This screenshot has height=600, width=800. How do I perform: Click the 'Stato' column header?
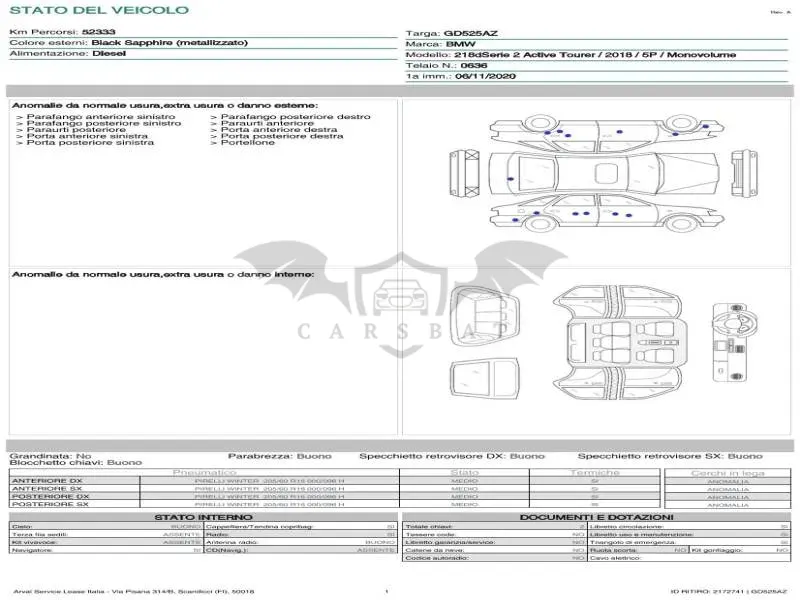click(464, 472)
